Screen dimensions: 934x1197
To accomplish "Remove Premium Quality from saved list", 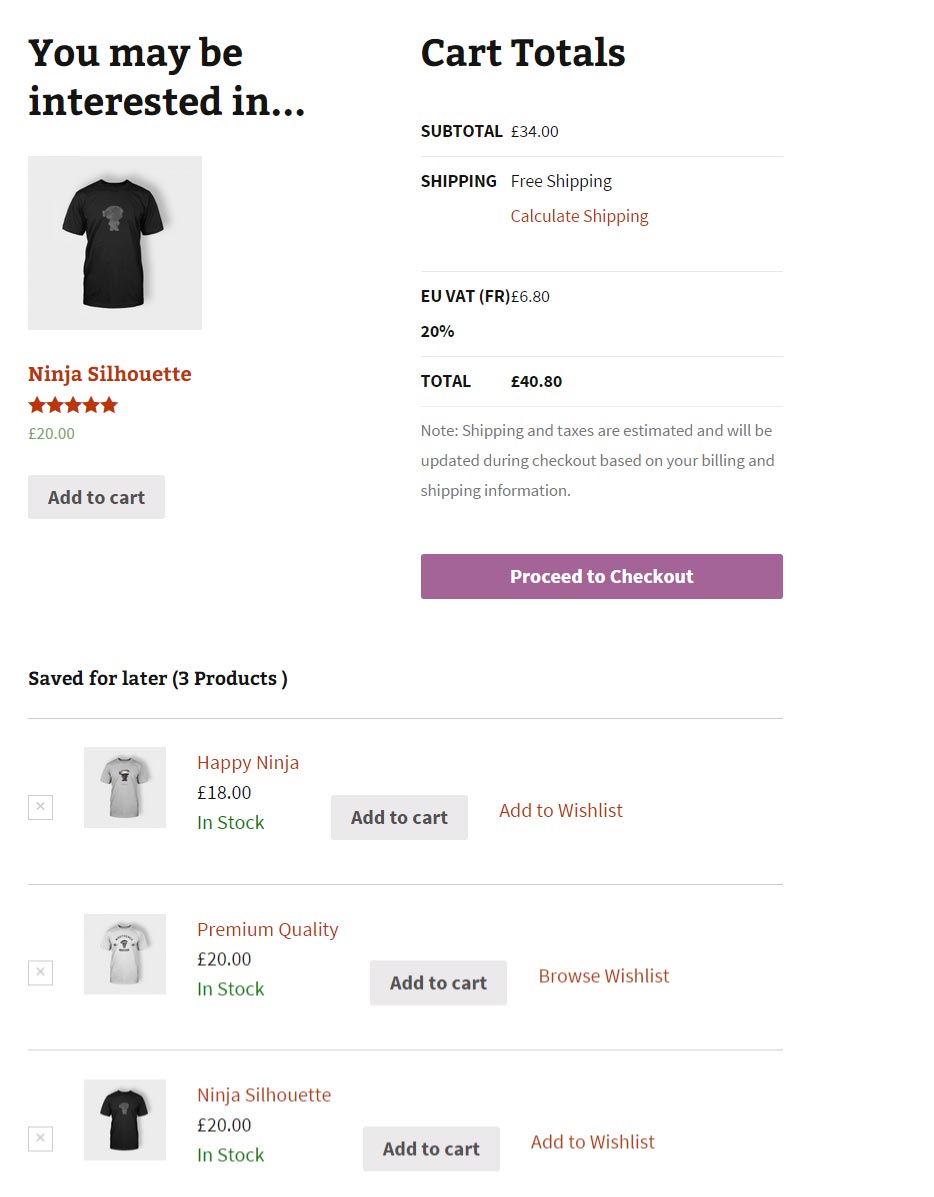I will click(40, 972).
